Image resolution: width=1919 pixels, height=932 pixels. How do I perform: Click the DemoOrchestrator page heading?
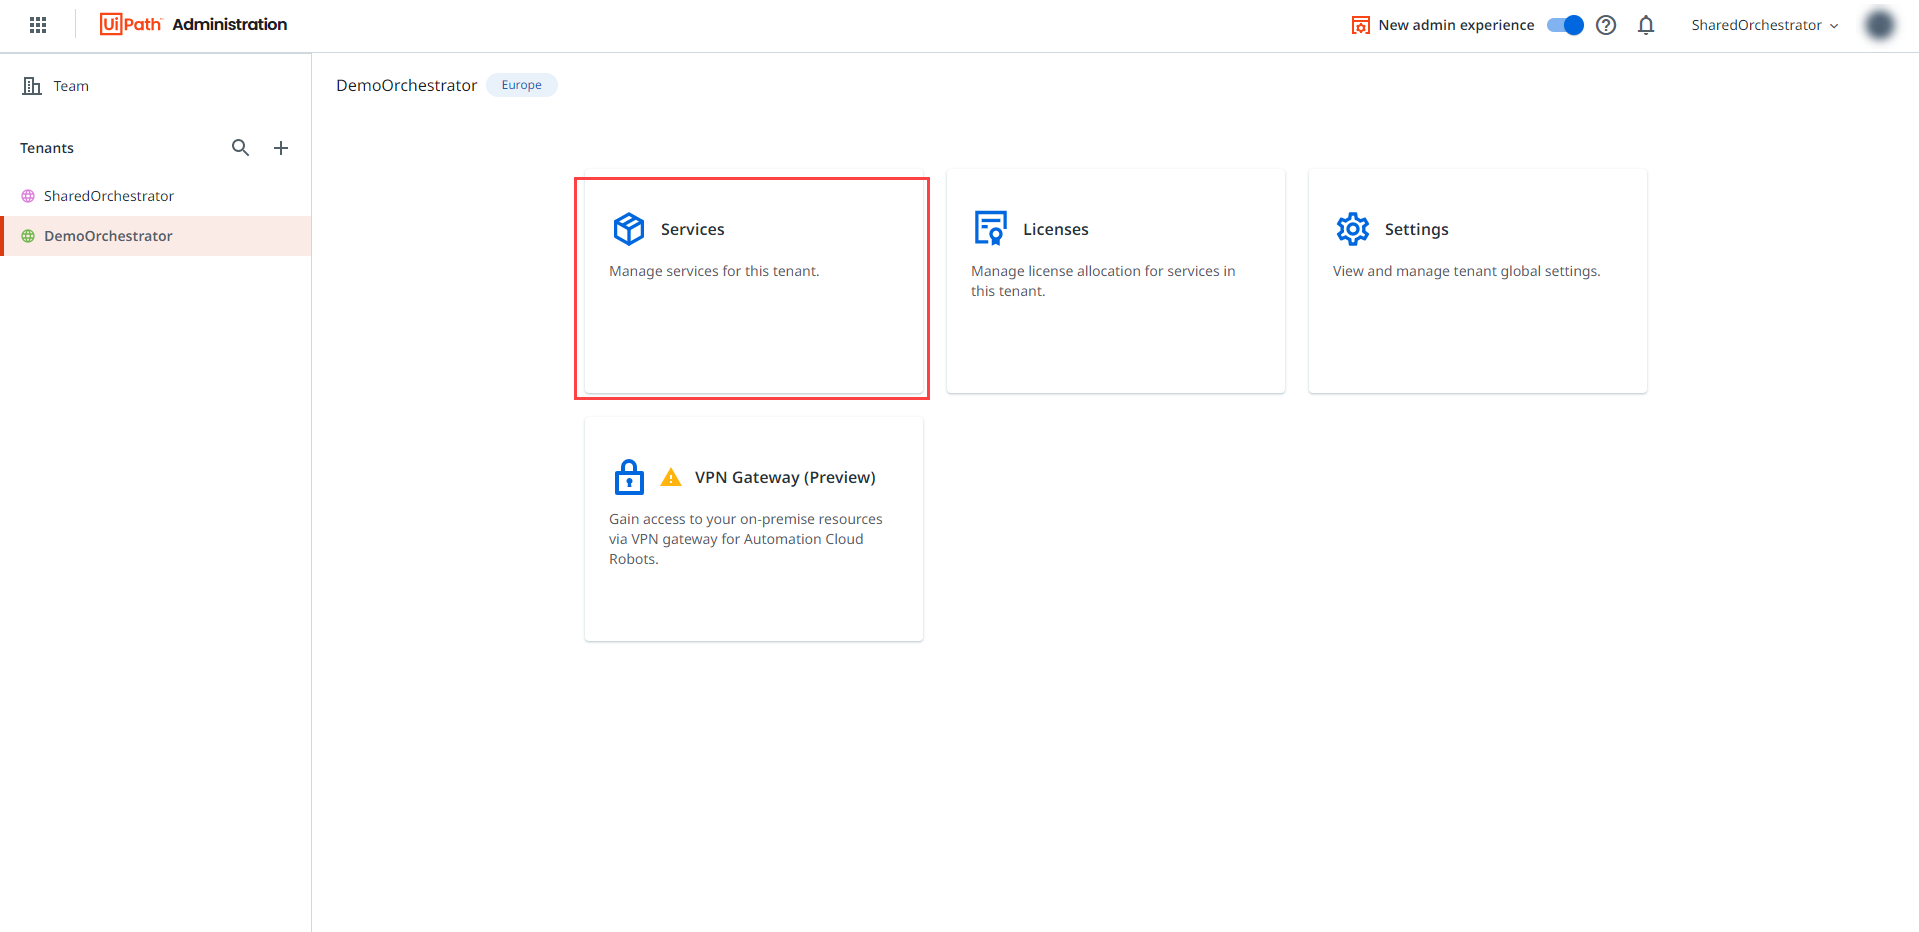(x=406, y=85)
